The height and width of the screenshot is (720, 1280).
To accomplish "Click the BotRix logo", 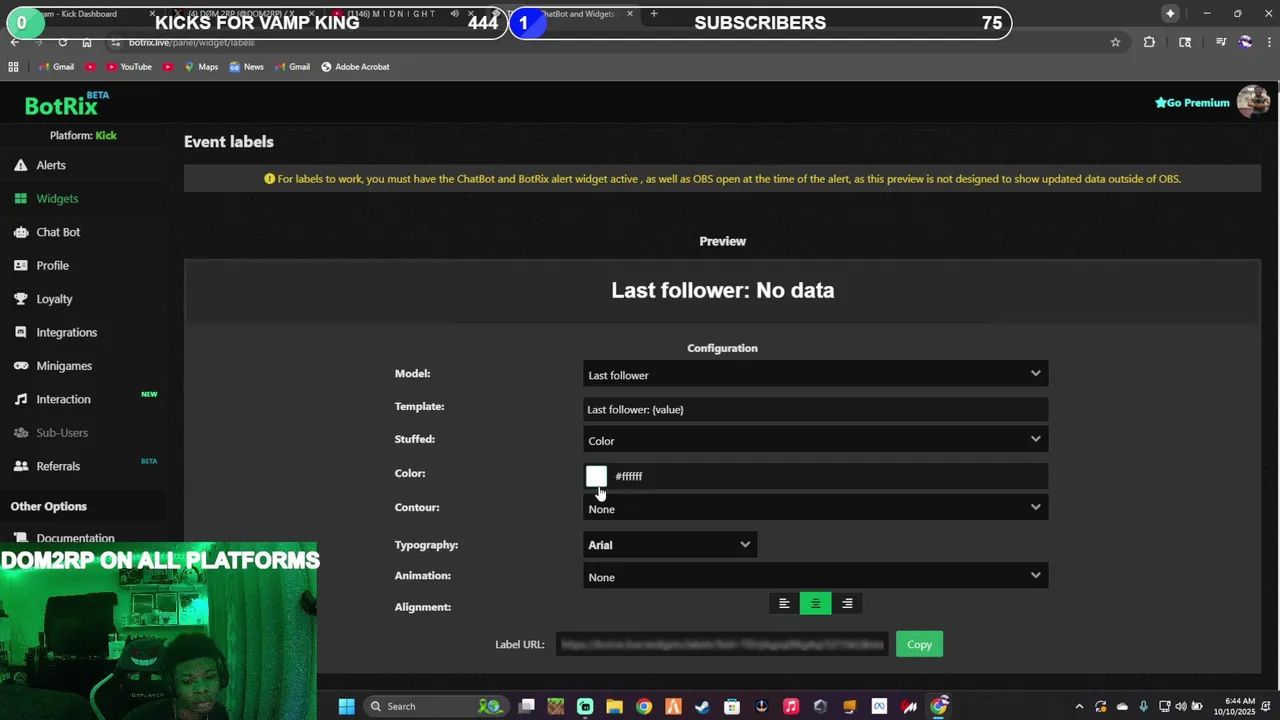I will pos(62,105).
